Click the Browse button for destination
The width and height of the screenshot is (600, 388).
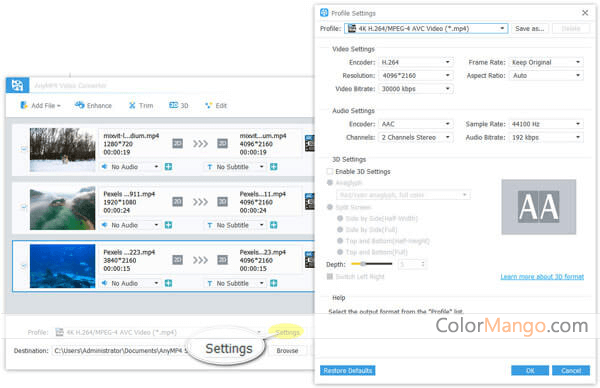click(287, 351)
